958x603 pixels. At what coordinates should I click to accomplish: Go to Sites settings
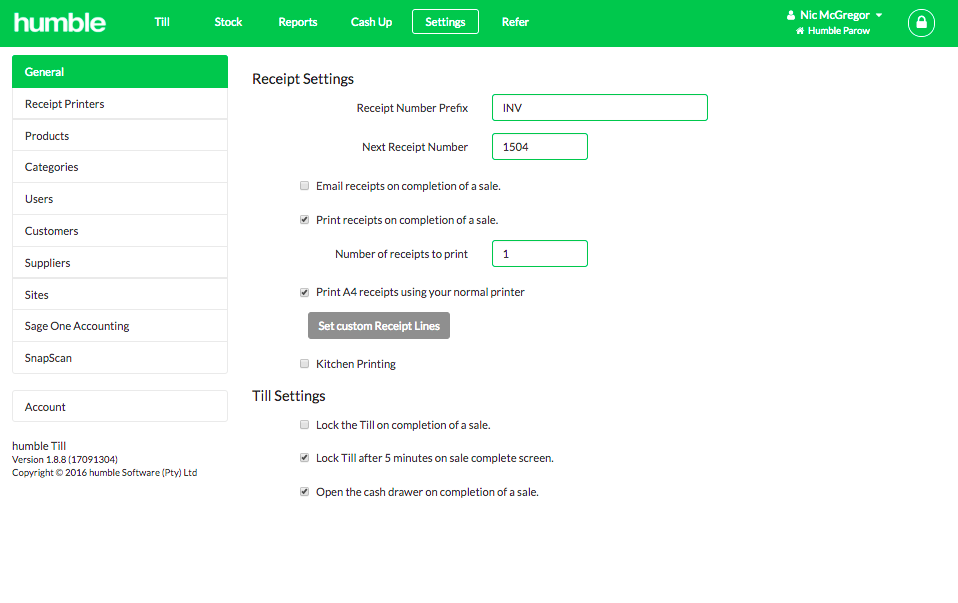120,294
